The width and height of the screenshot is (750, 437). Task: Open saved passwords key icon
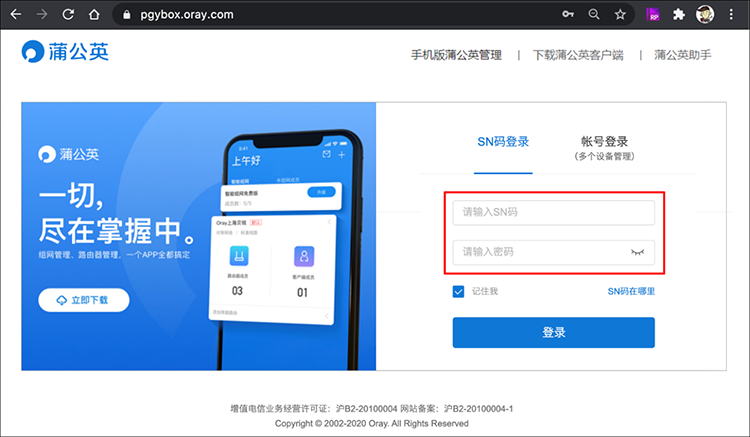click(x=568, y=14)
